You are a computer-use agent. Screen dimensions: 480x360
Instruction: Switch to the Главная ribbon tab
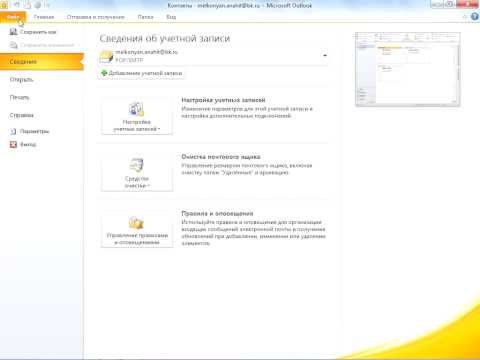(44, 17)
